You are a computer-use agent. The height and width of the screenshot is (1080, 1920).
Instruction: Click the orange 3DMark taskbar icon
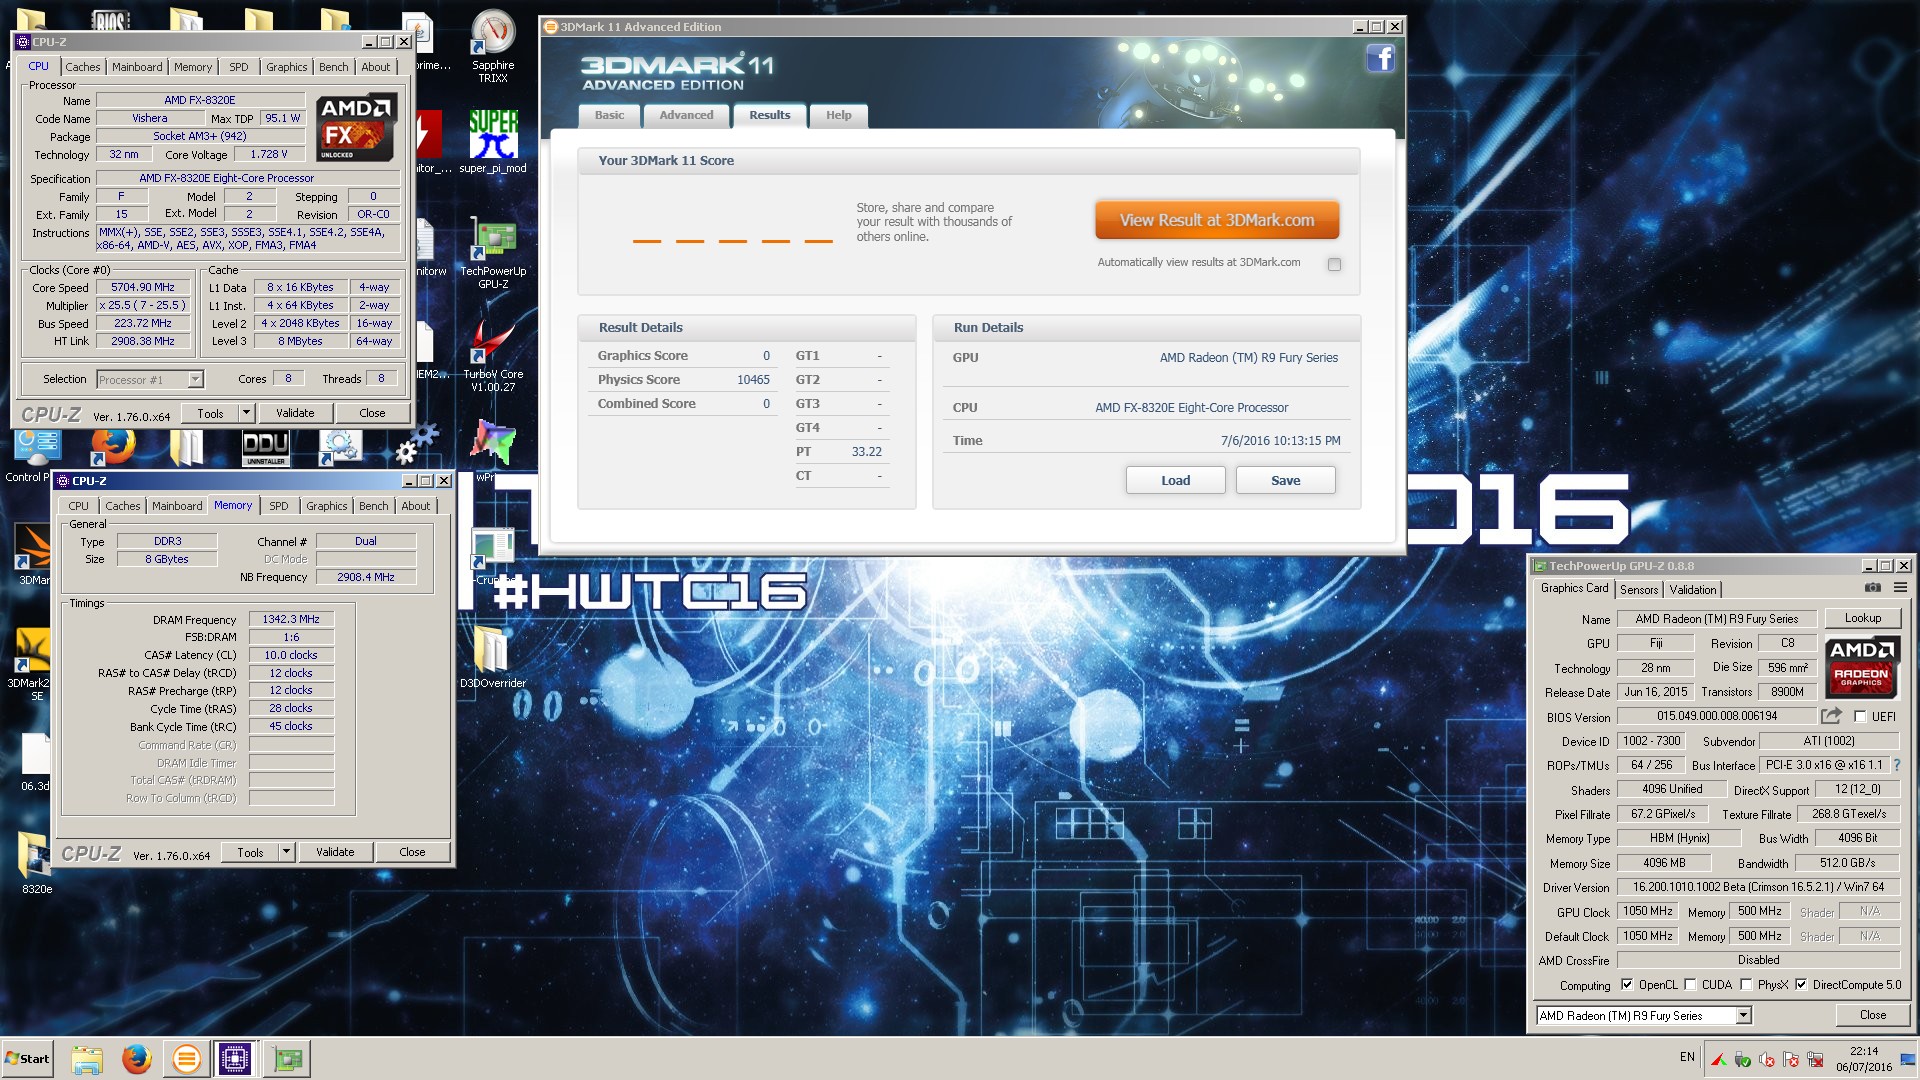(186, 1058)
